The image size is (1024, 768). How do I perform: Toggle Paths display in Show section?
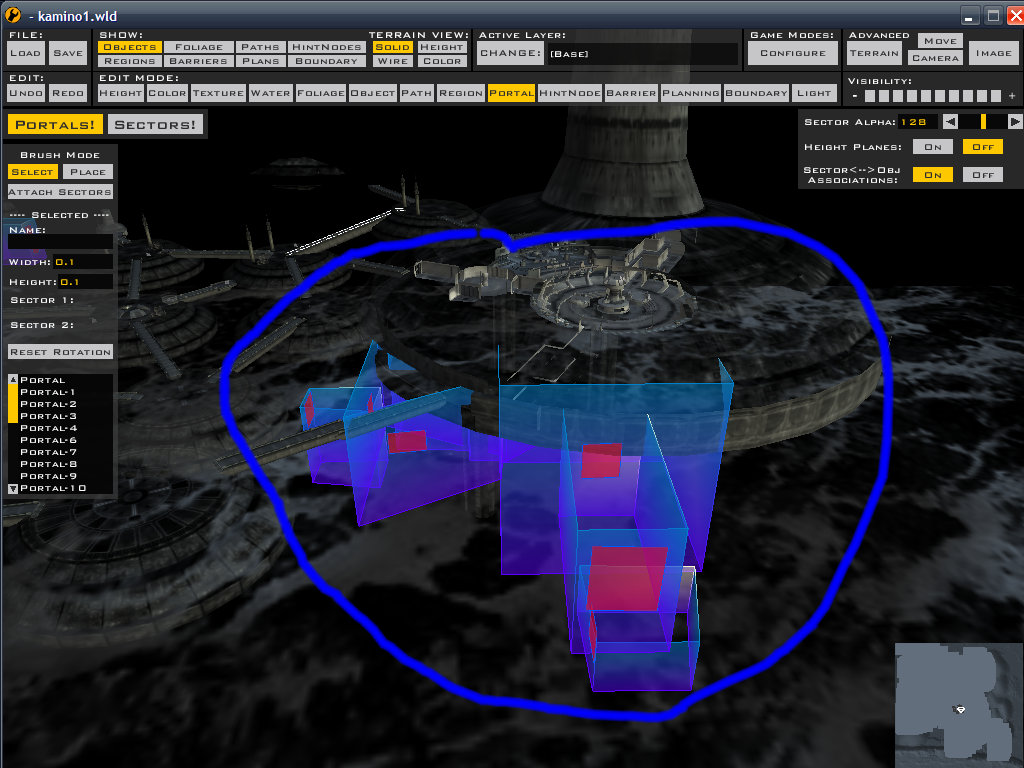260,47
